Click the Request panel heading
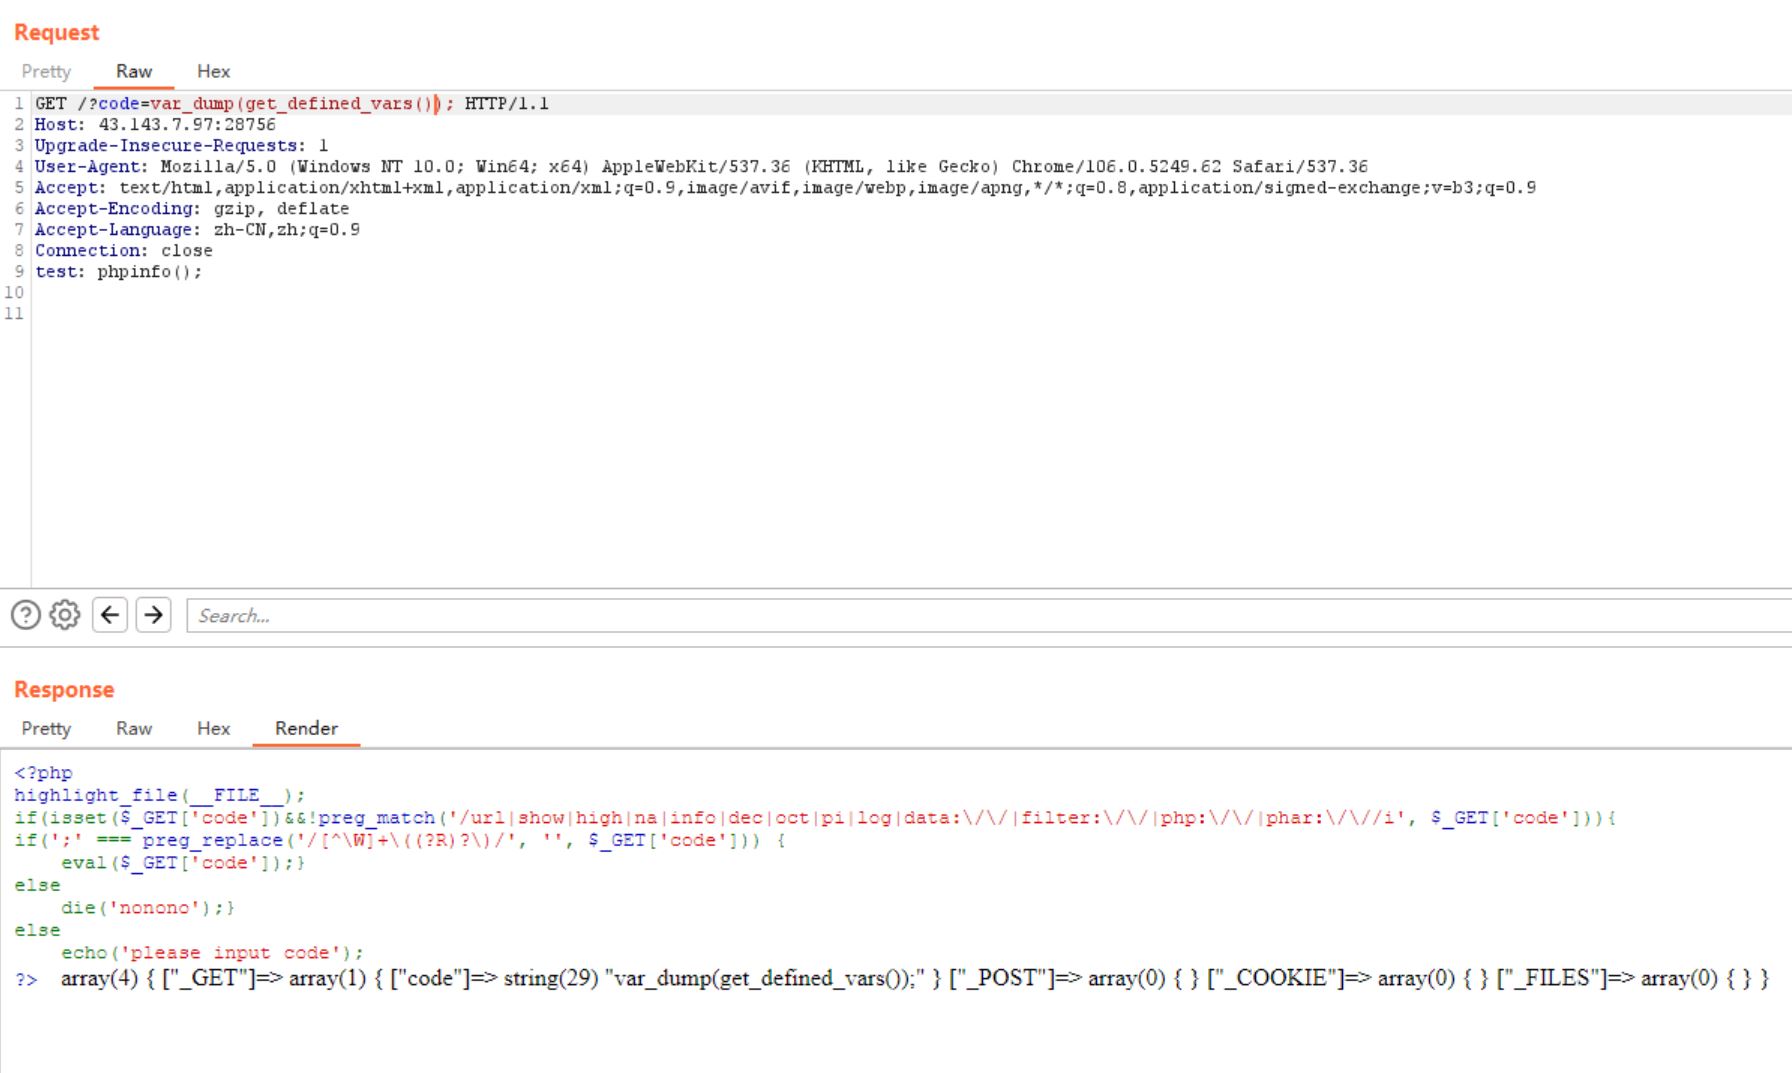Screen dimensions: 1792x1073 [56, 32]
